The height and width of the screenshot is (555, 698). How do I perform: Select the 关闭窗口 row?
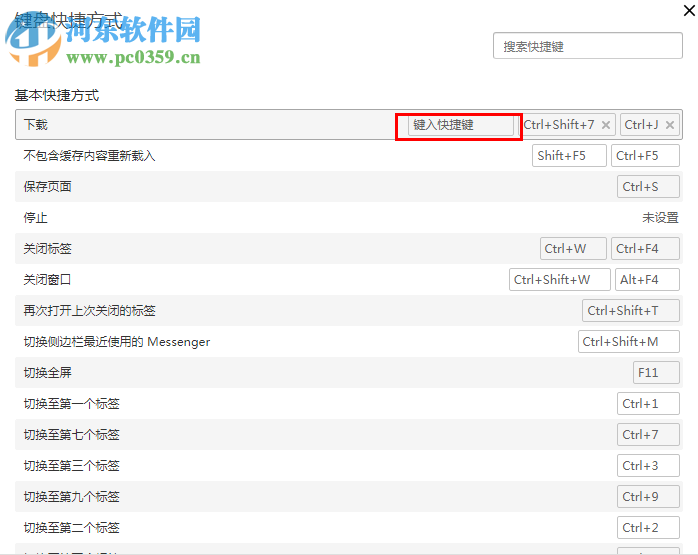coord(349,280)
